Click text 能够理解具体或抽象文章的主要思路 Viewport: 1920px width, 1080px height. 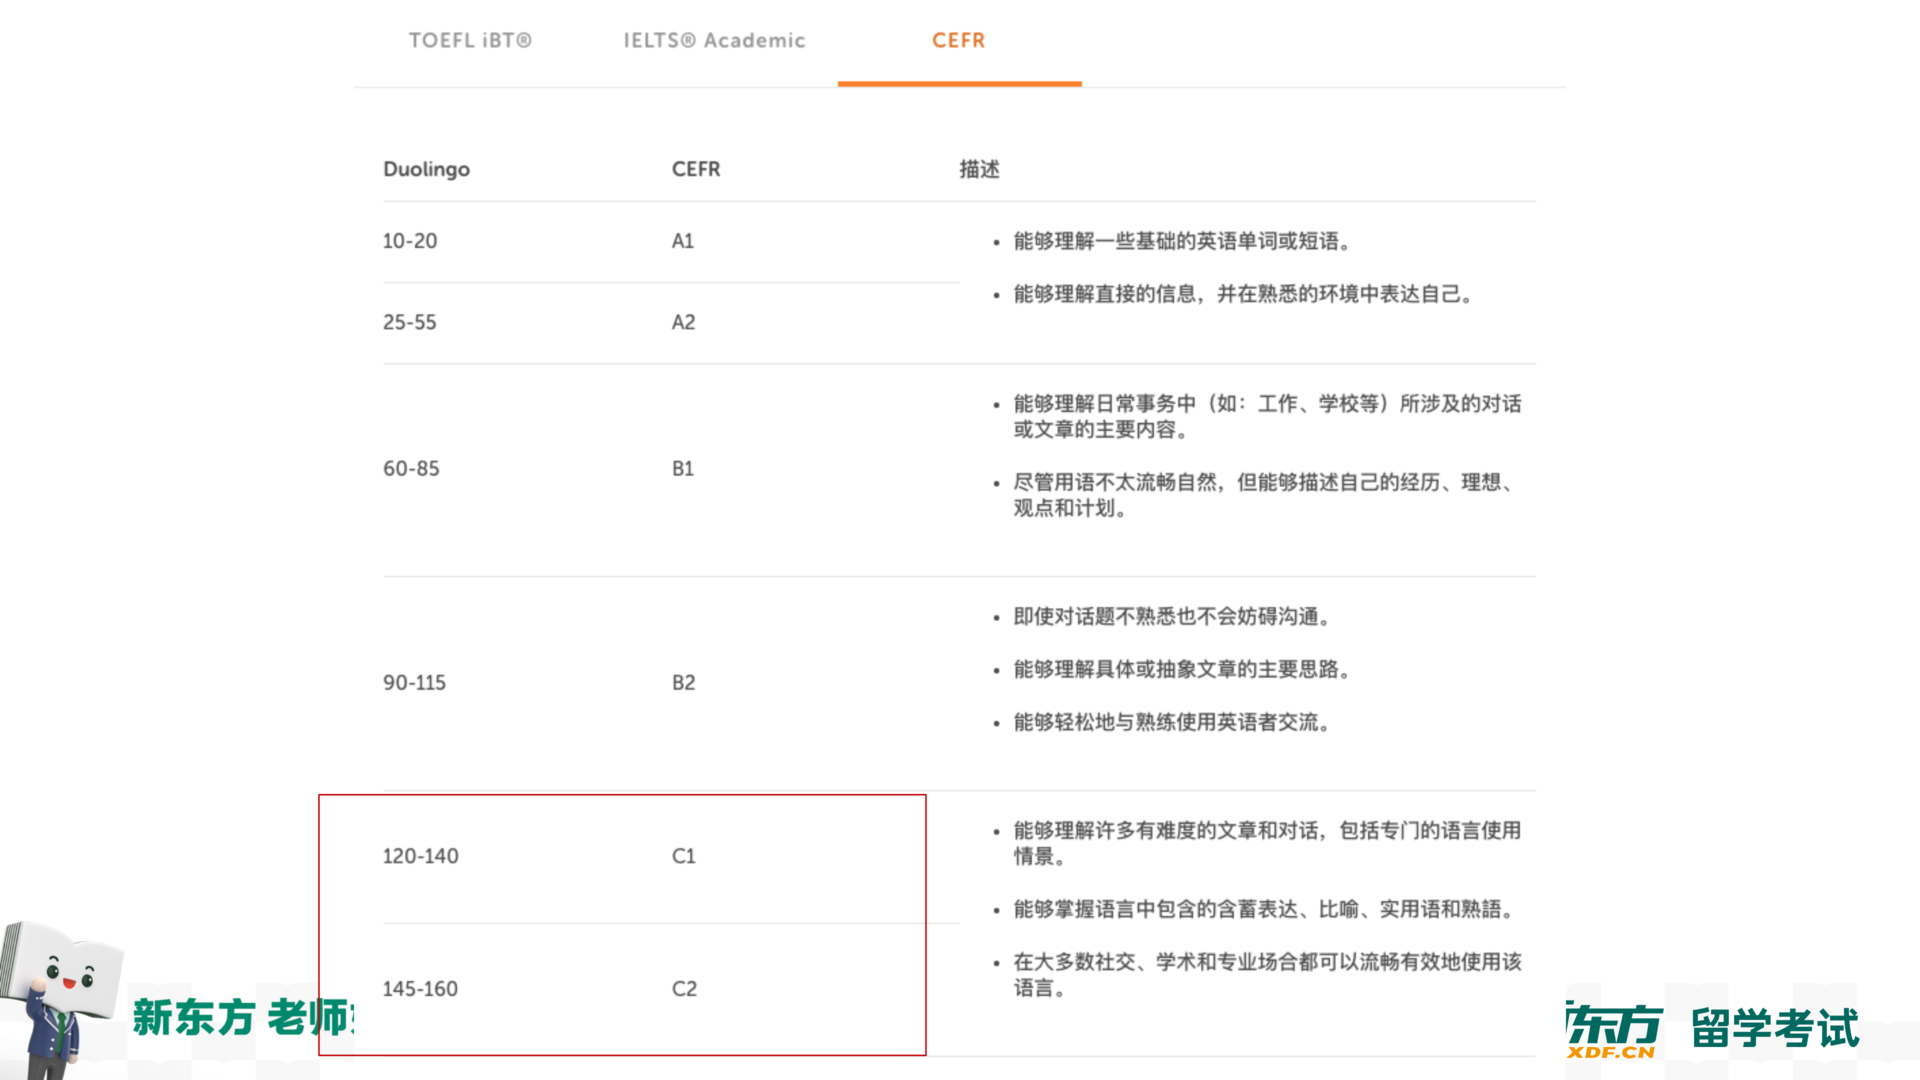pos(1182,669)
